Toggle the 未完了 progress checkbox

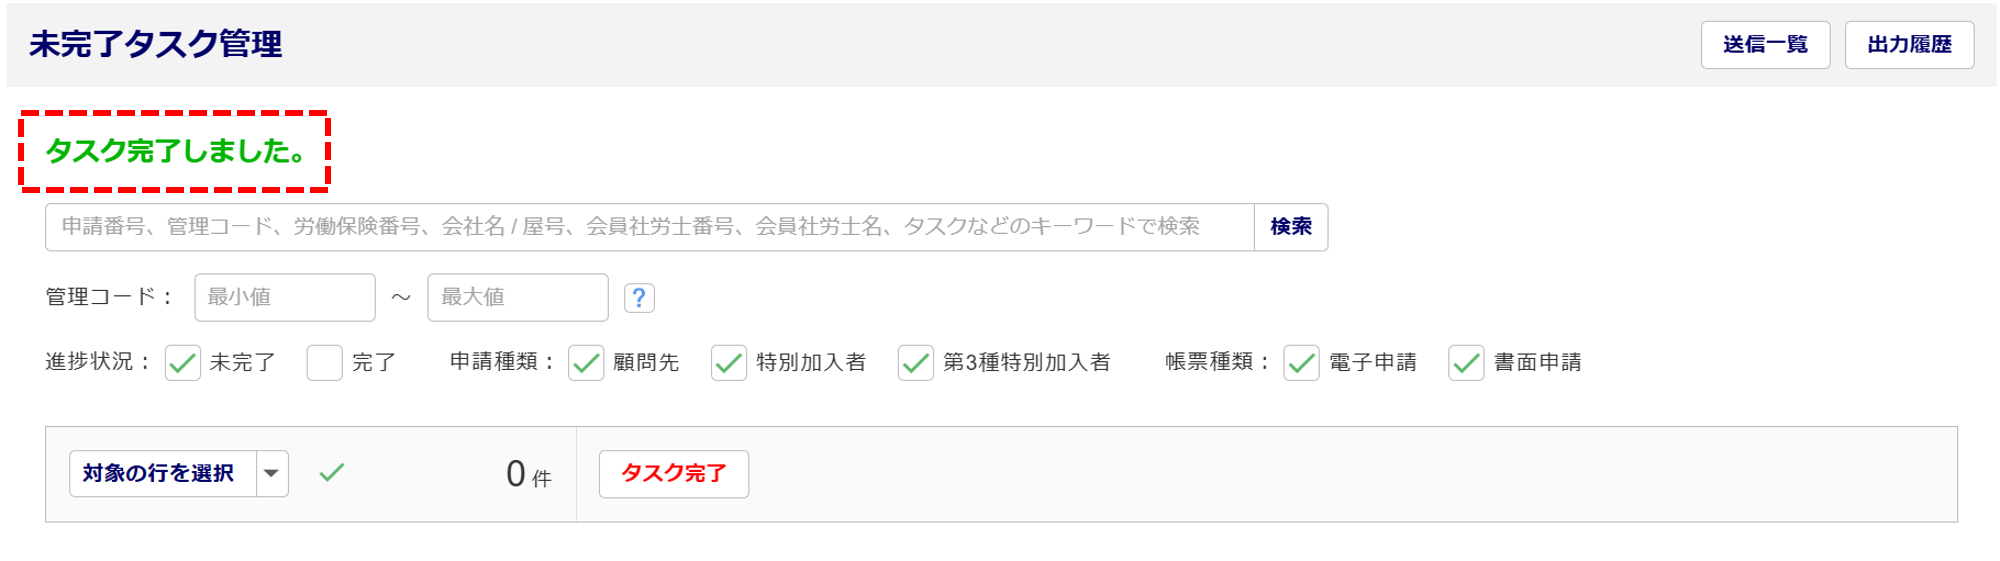183,363
